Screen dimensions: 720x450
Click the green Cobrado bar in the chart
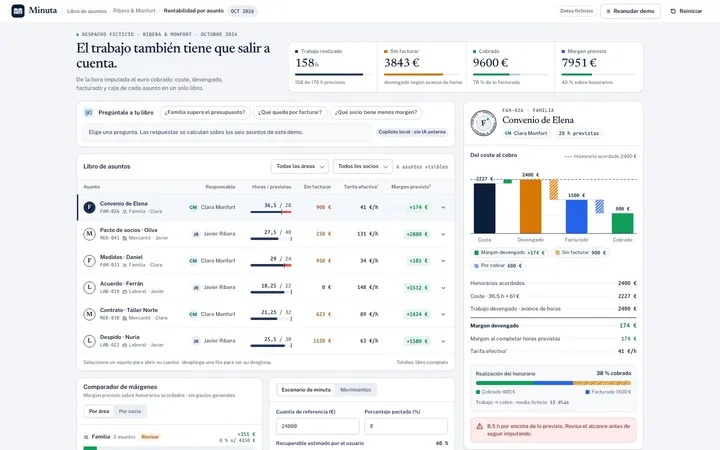[x=622, y=223]
